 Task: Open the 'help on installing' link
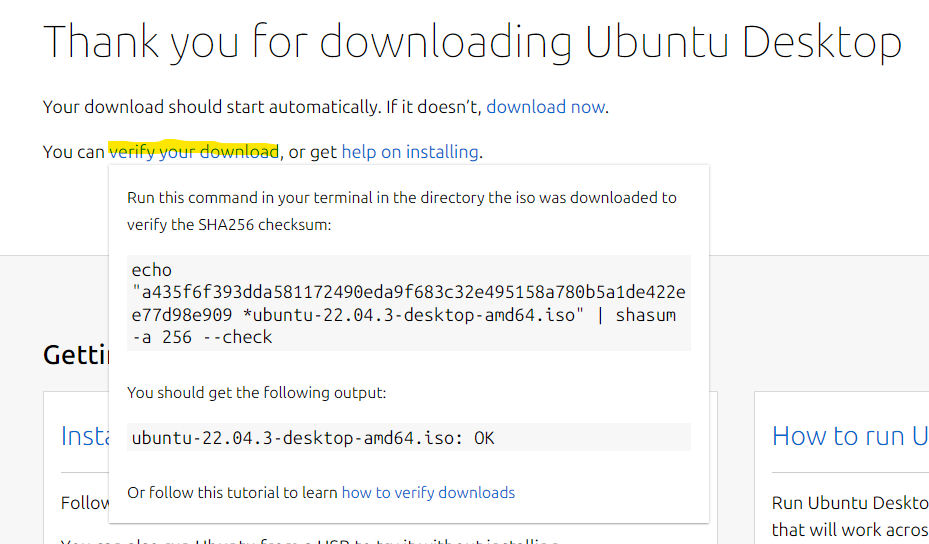(x=410, y=152)
